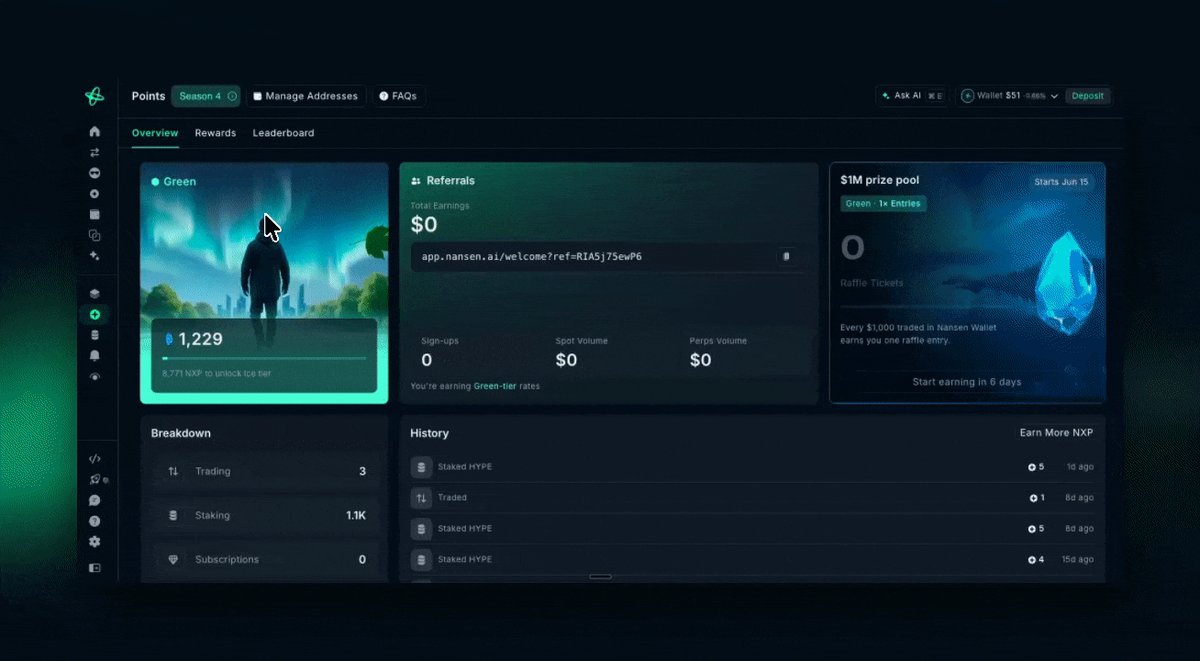Switch to the Leaderboard tab
Image resolution: width=1200 pixels, height=661 pixels.
[x=283, y=133]
